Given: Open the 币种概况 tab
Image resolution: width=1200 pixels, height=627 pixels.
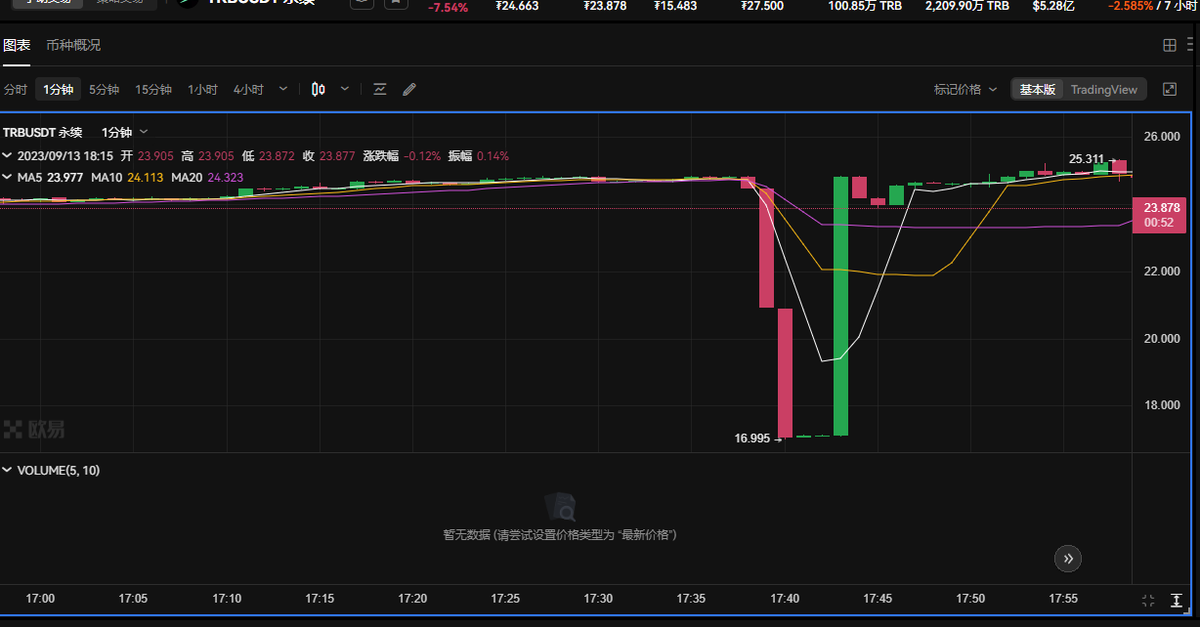Looking at the screenshot, I should tap(73, 45).
